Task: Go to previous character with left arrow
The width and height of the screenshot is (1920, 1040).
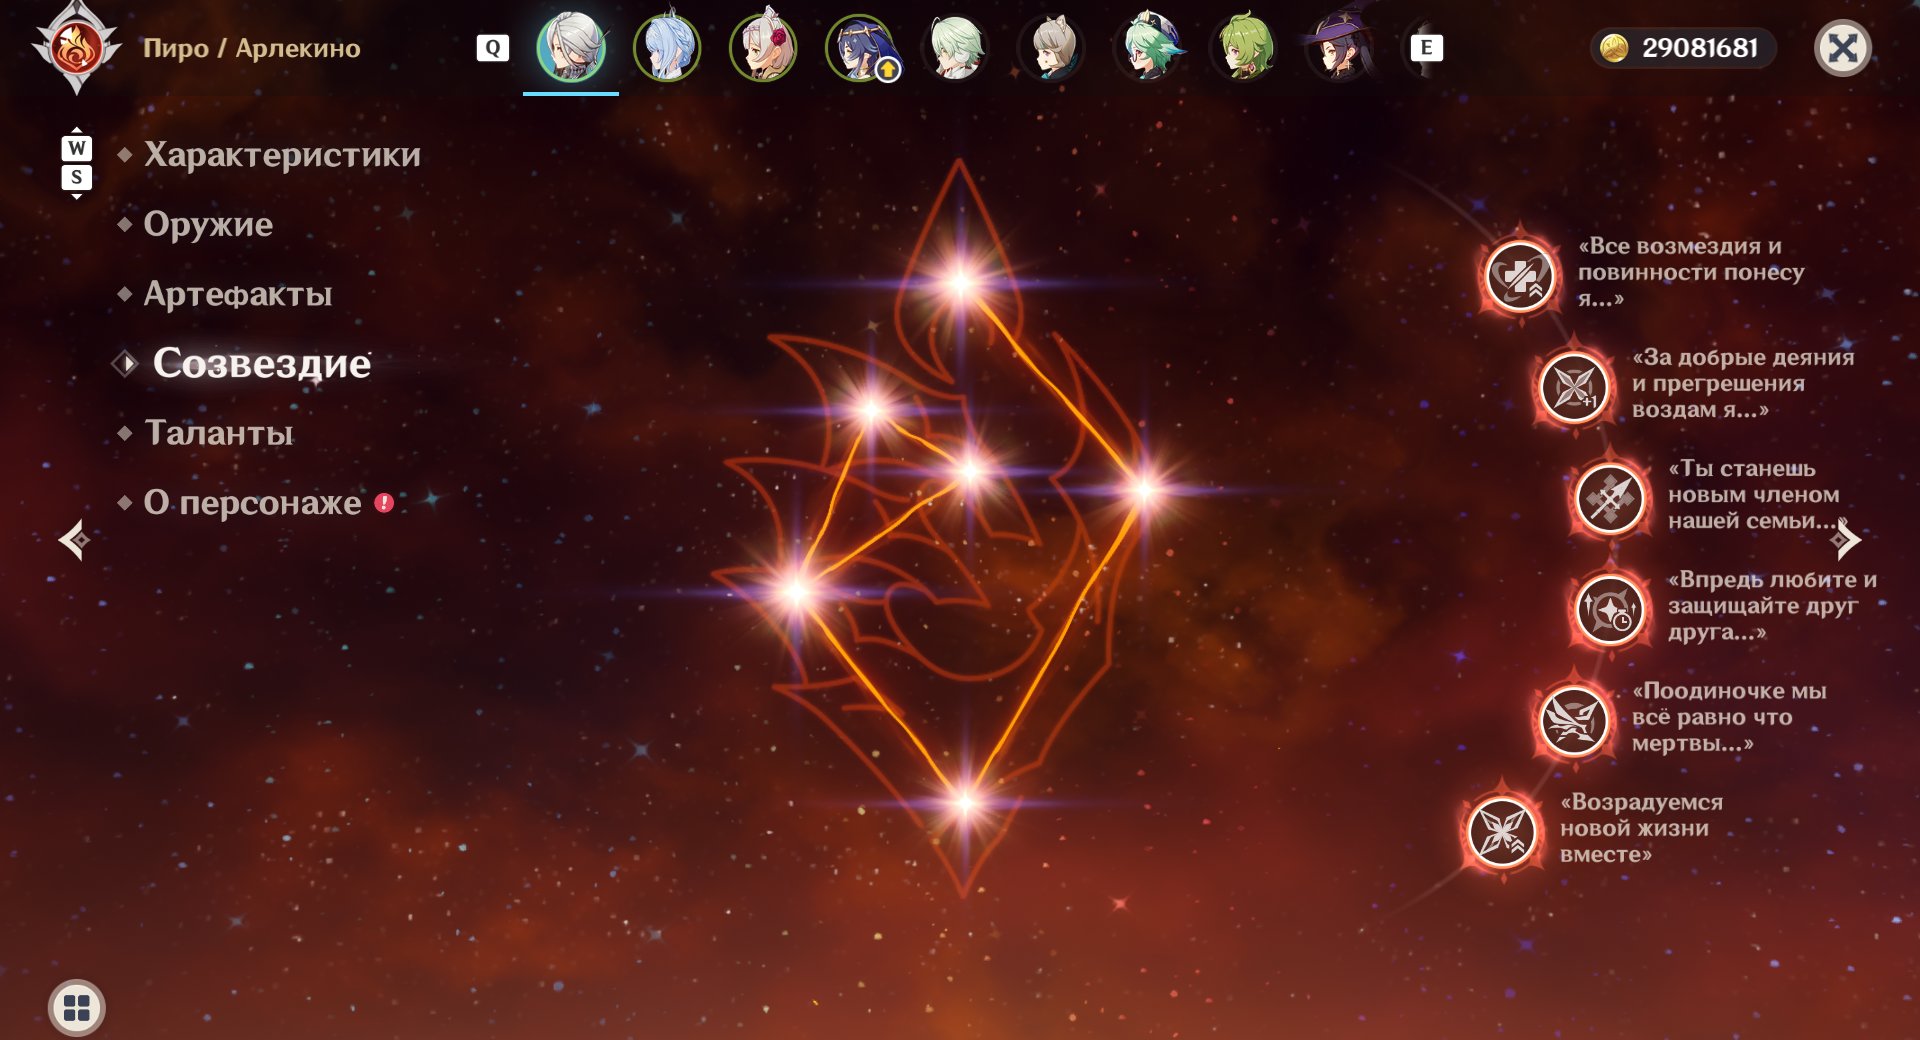Action: 73,540
